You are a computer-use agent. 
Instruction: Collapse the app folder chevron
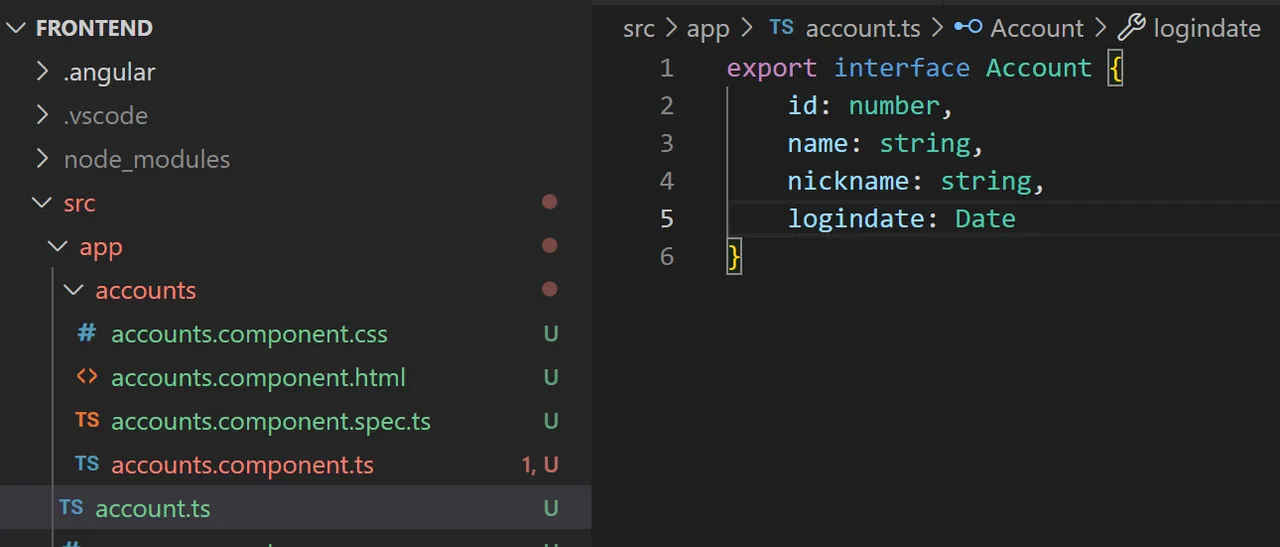tap(58, 246)
